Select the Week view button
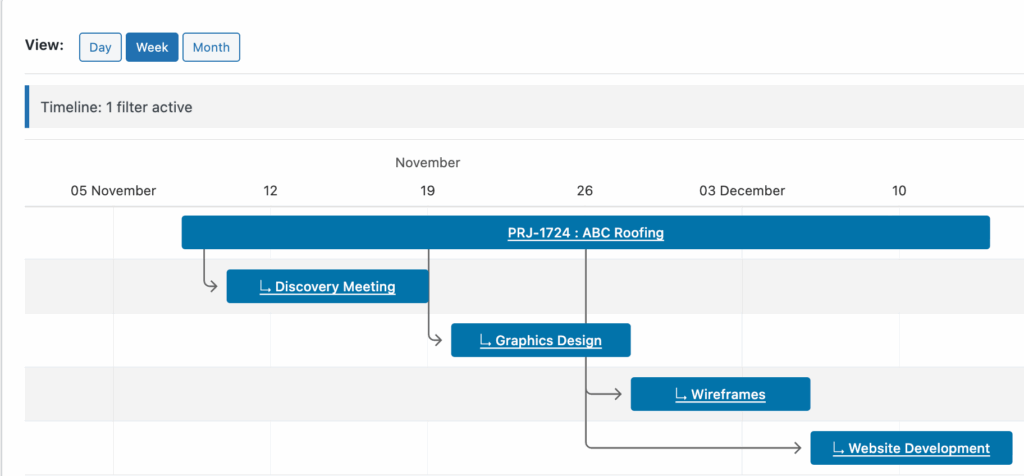1024x476 pixels. pos(152,47)
